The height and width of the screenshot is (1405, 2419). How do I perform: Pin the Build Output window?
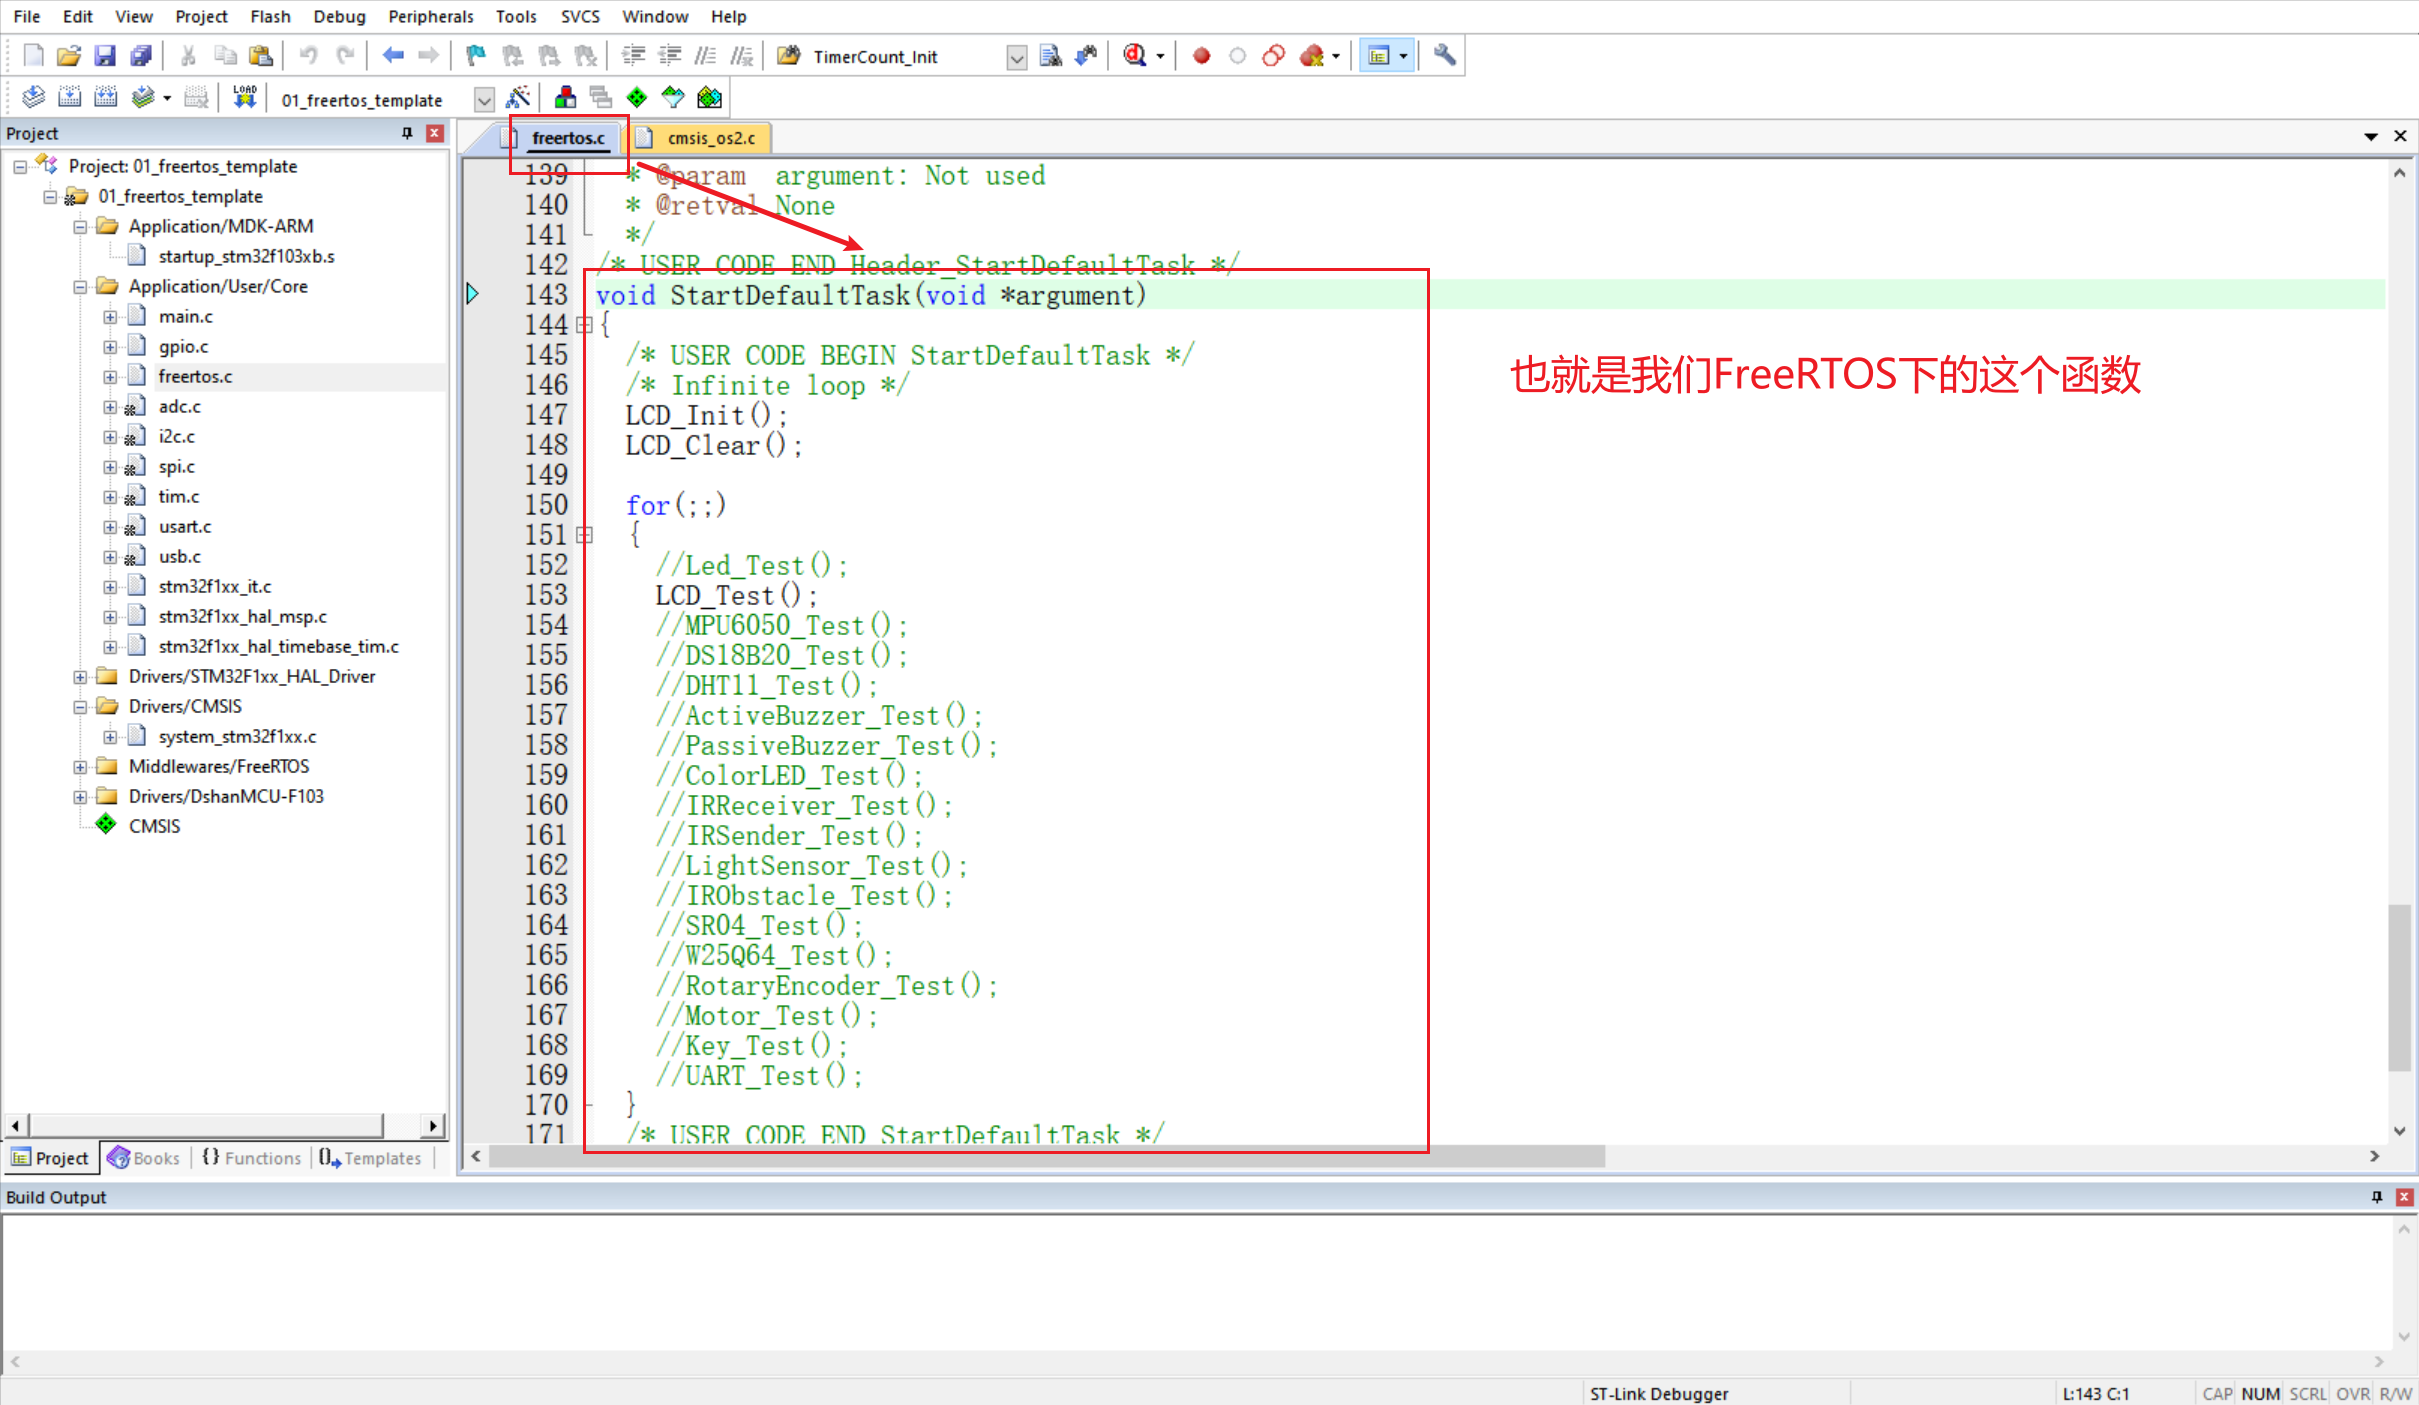pyautogui.click(x=2377, y=1196)
